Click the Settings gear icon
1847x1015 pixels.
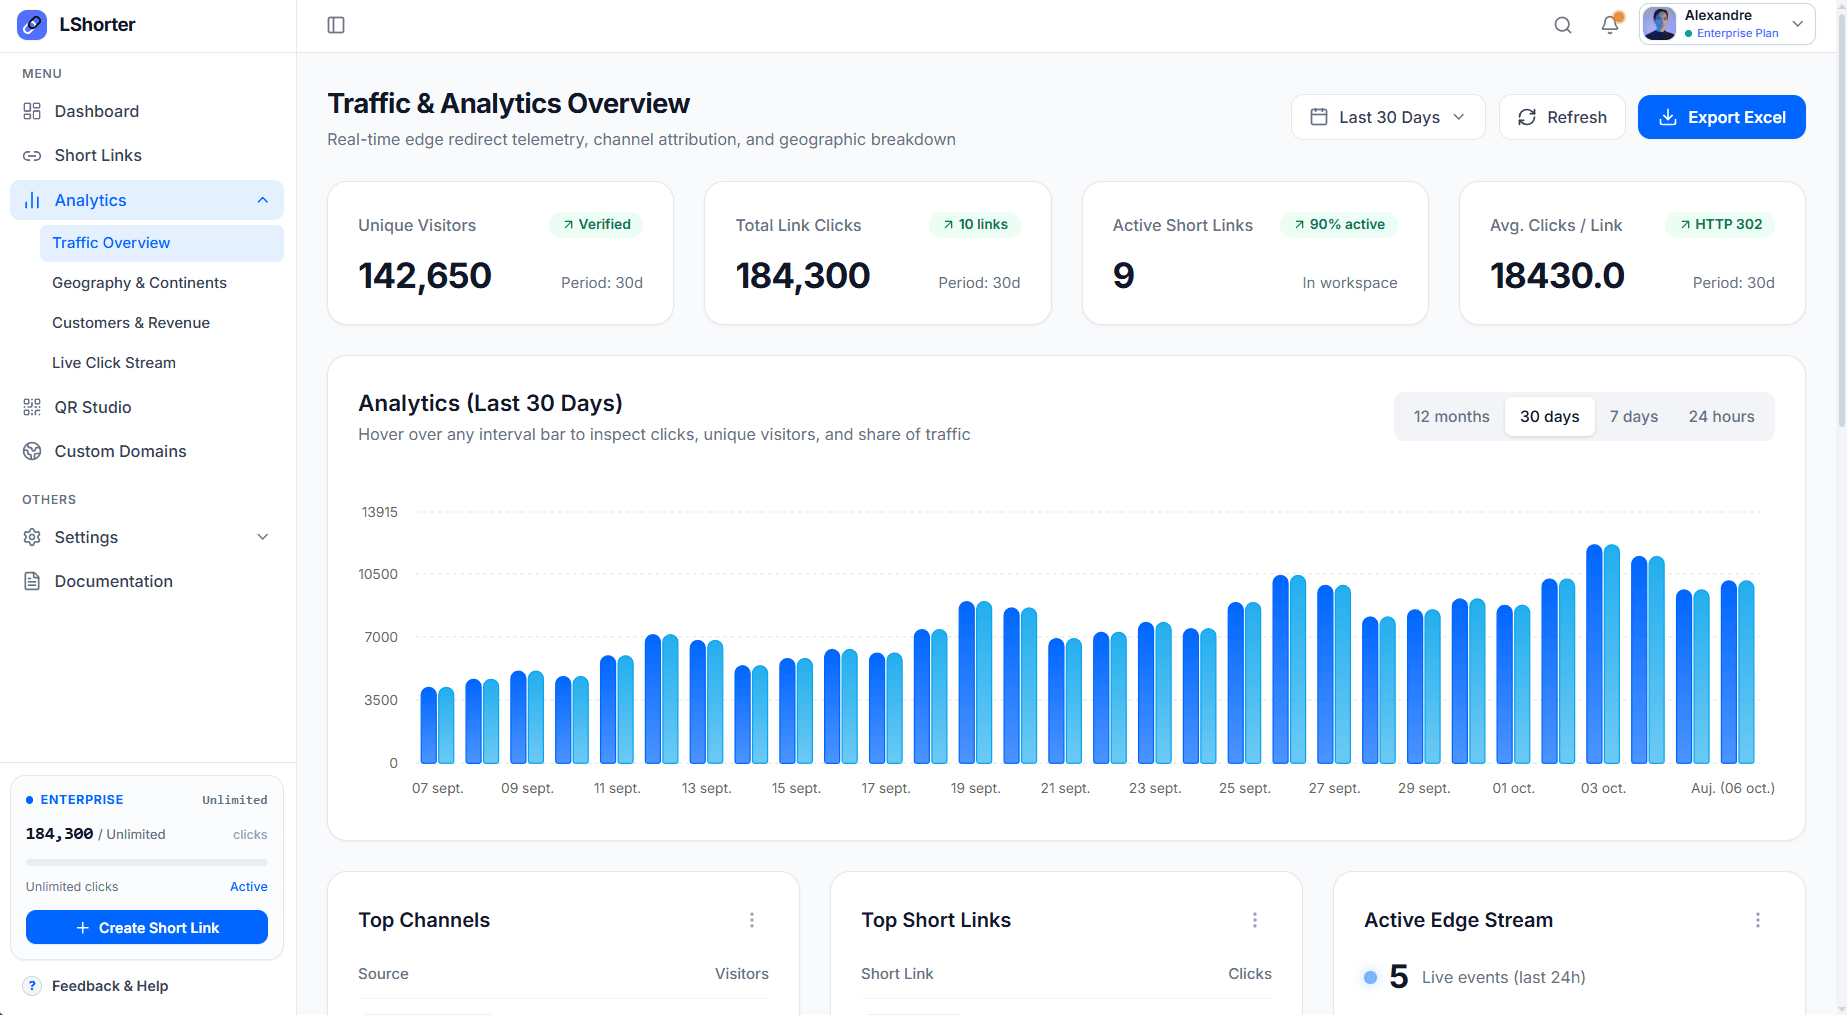[x=32, y=537]
